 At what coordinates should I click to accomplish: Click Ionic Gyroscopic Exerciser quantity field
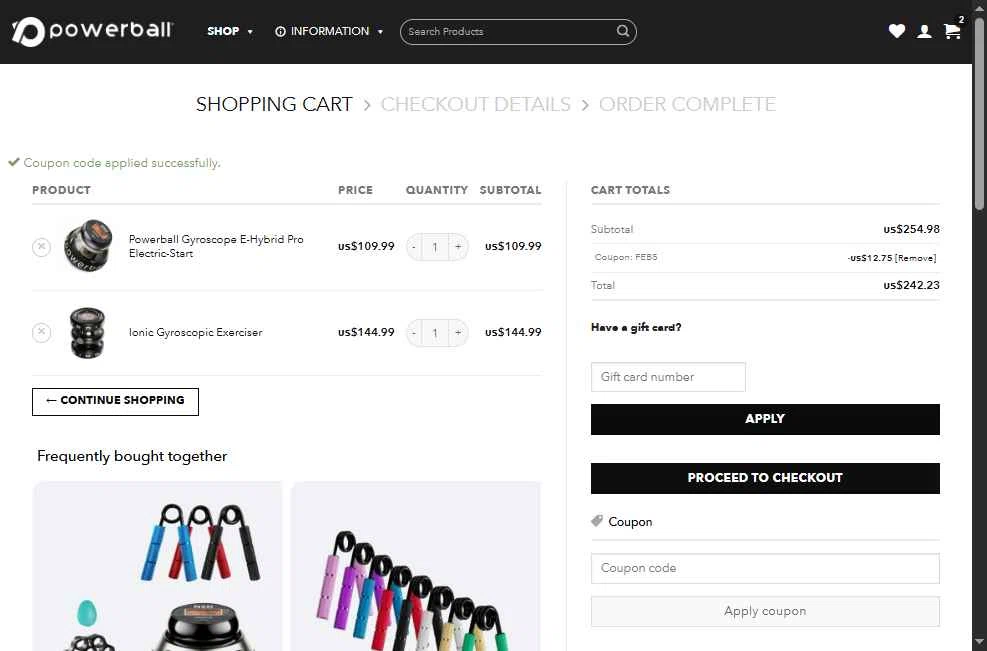(435, 332)
